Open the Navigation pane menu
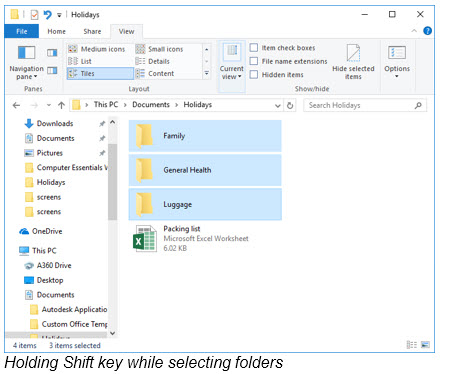458x374 pixels. click(x=26, y=62)
